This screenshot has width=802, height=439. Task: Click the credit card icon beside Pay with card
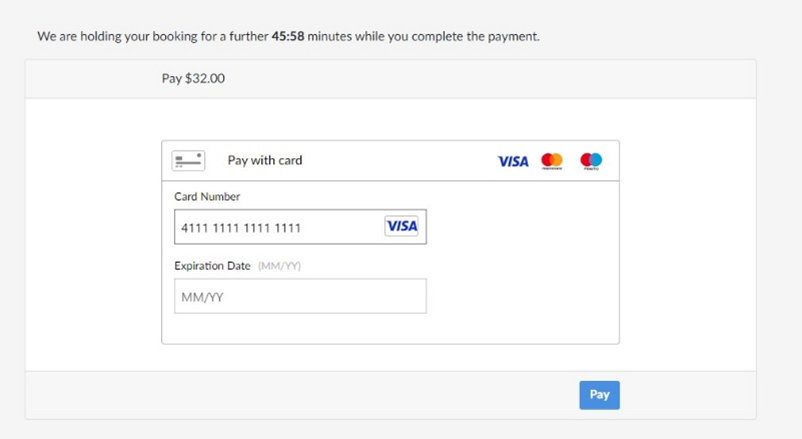pos(188,160)
